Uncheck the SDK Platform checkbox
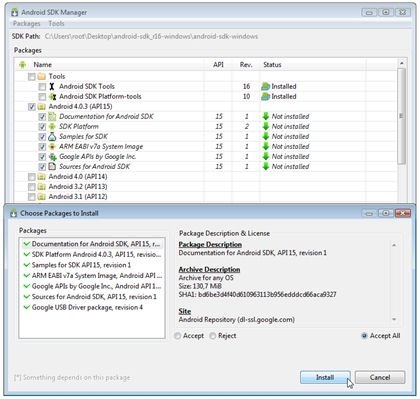Image resolution: width=420 pixels, height=399 pixels. pyautogui.click(x=42, y=127)
